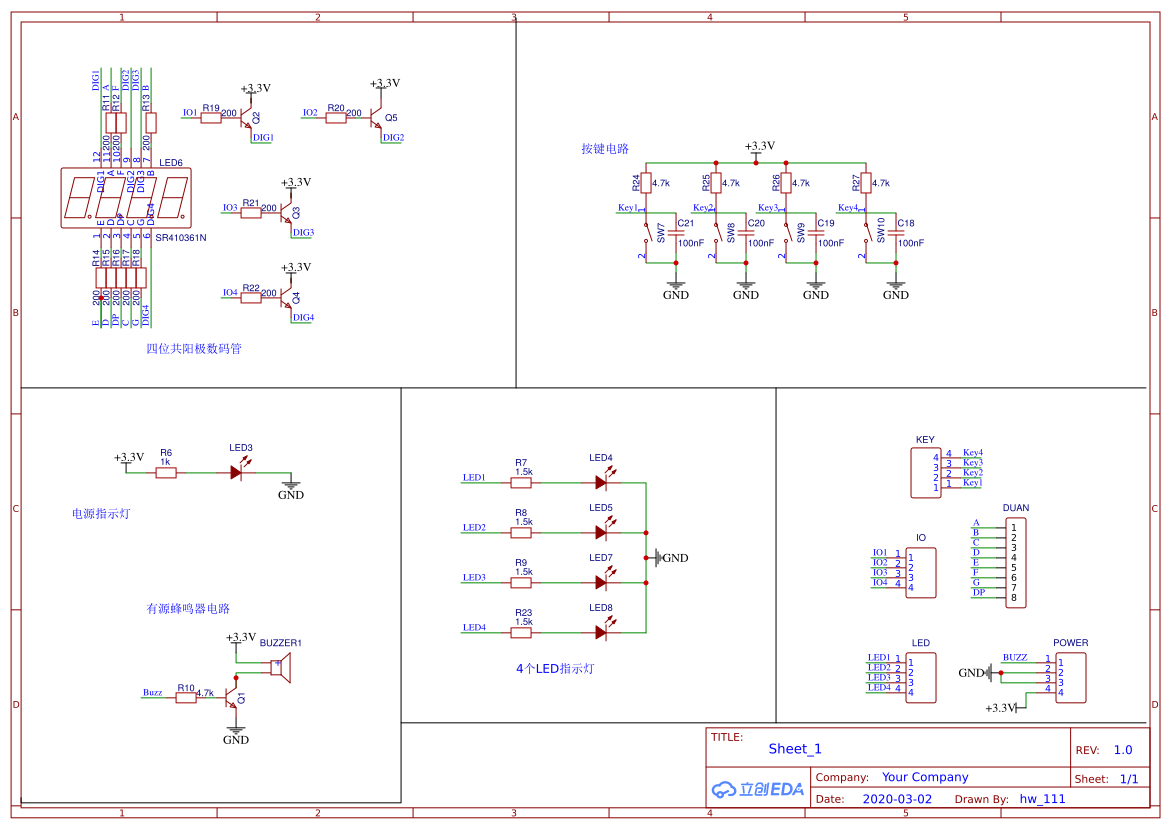The height and width of the screenshot is (829, 1172).
Task: Select the 4-pin LED connector header
Action: pyautogui.click(x=921, y=677)
